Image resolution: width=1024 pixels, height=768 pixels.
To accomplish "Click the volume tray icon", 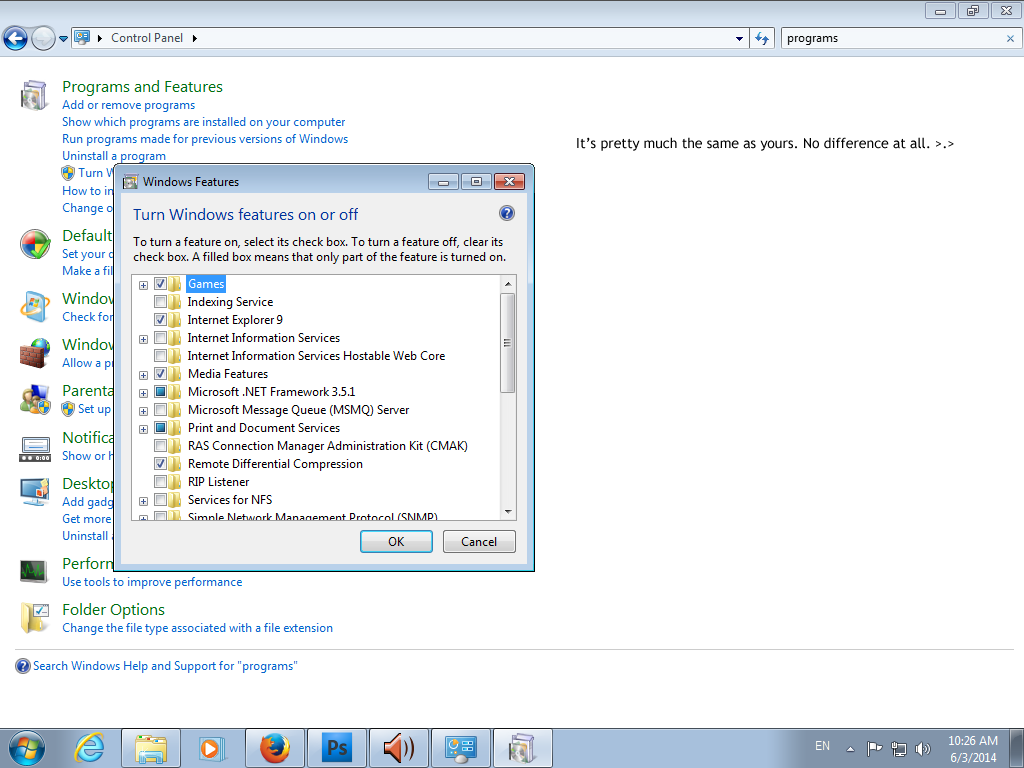I will tap(923, 748).
